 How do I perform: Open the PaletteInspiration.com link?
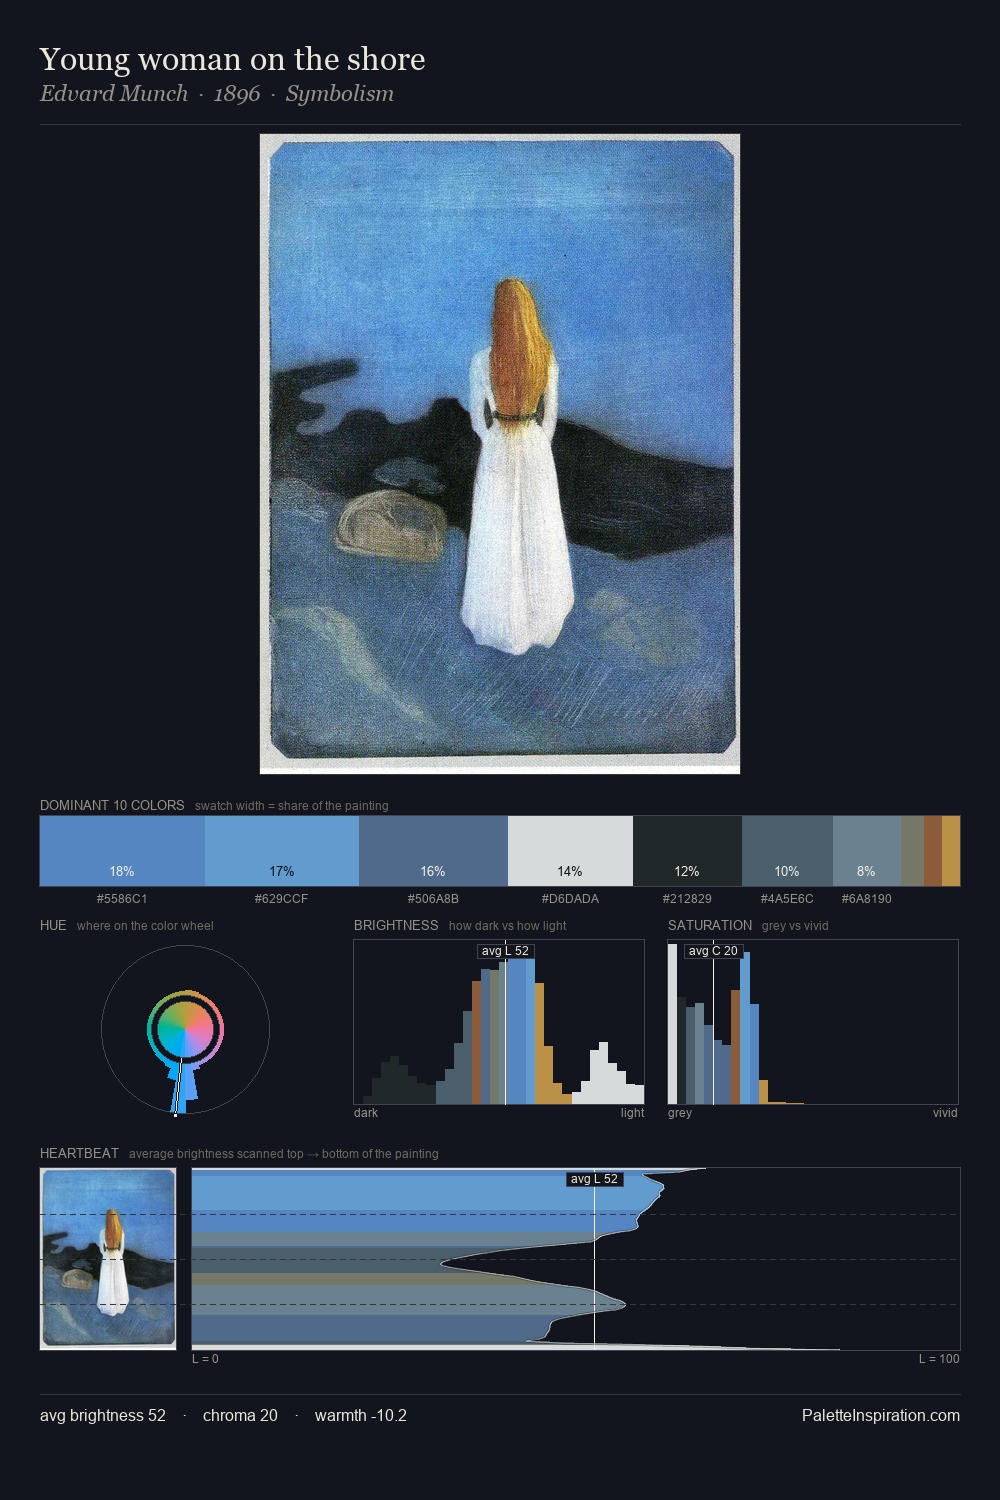(881, 1416)
